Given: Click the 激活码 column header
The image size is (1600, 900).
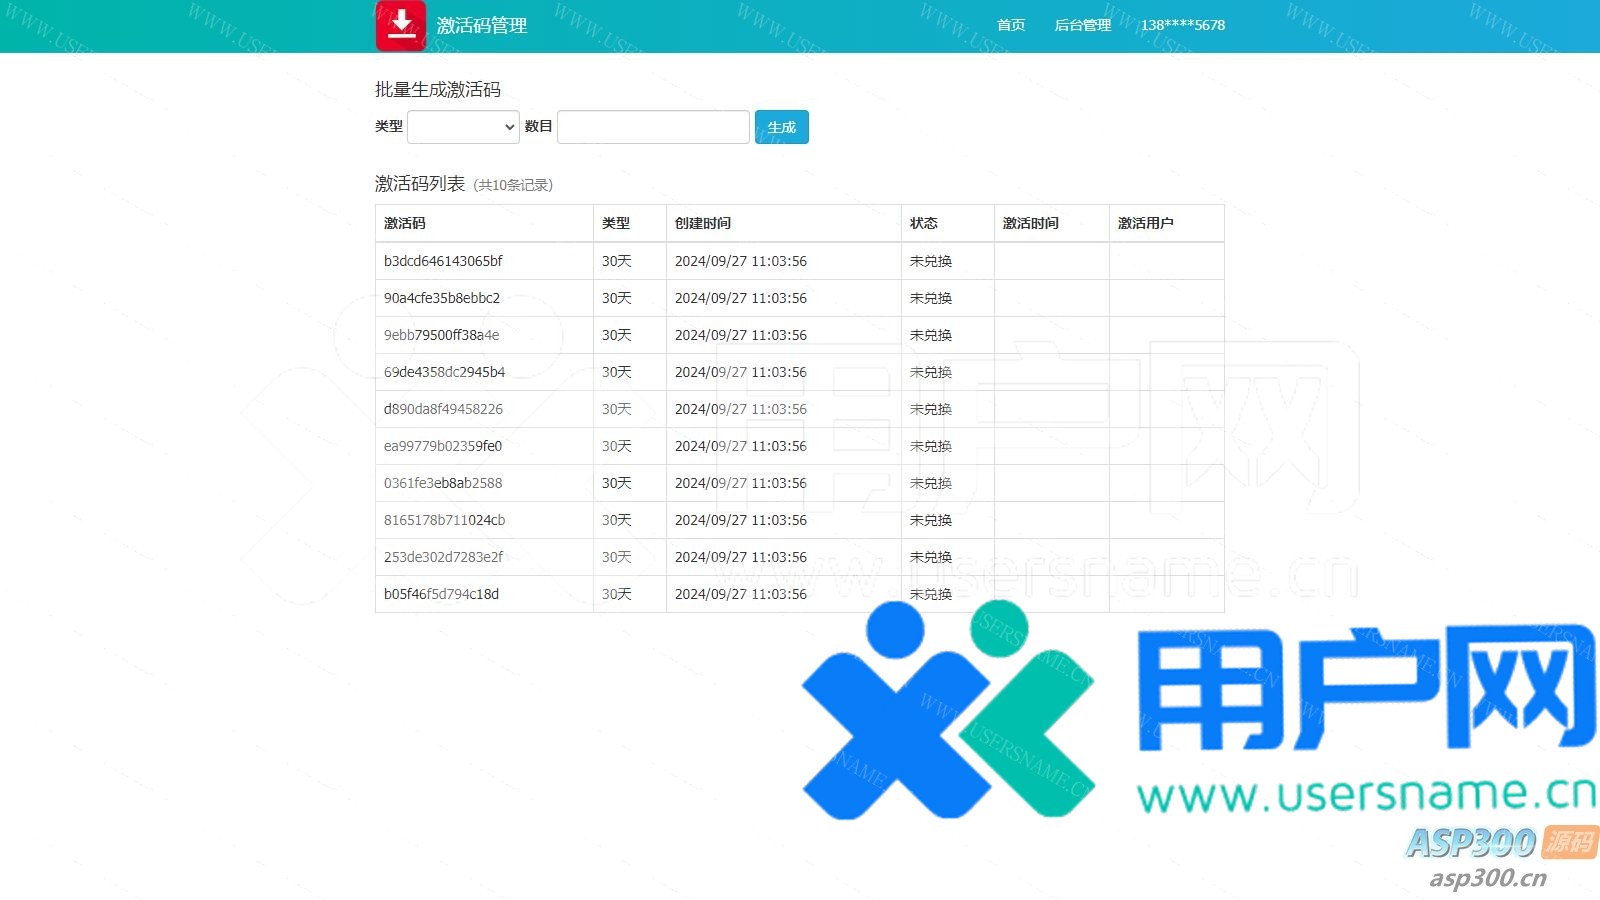Looking at the screenshot, I should tap(405, 223).
